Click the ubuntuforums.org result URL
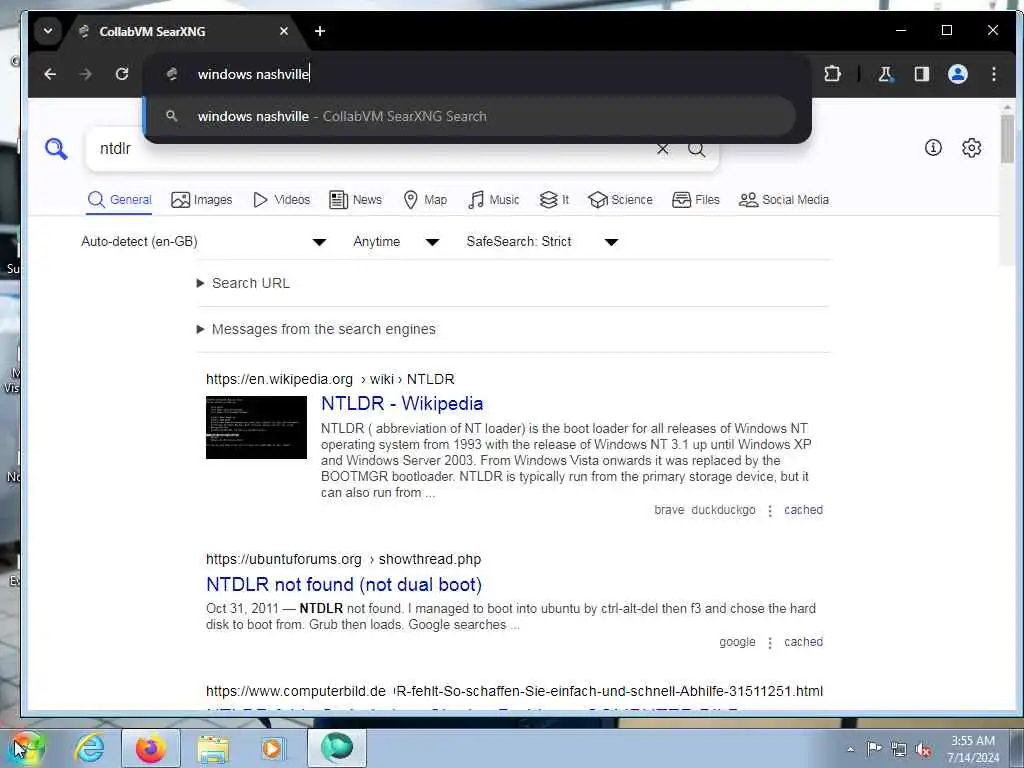Viewport: 1024px width, 768px height. tap(343, 560)
